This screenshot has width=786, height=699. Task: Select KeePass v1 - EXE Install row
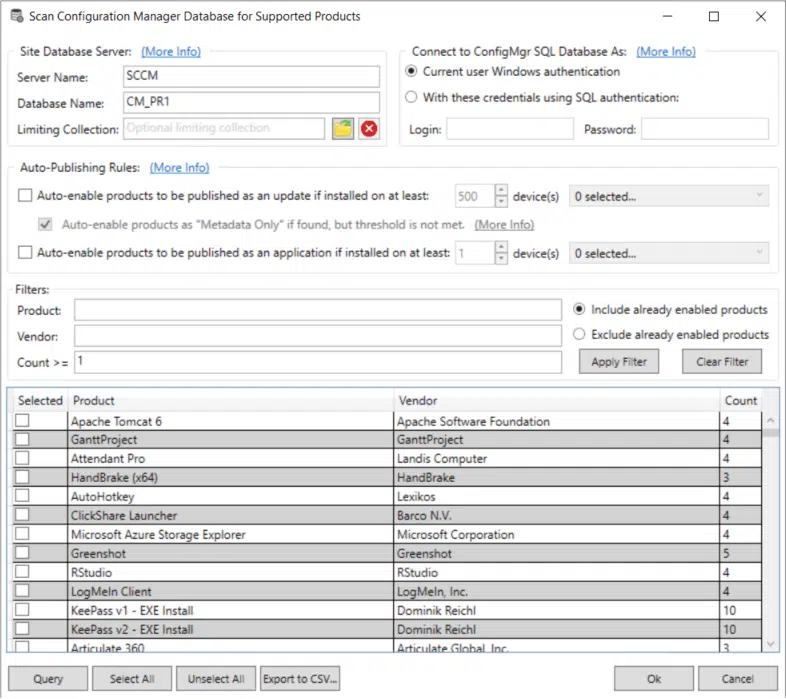(x=387, y=610)
